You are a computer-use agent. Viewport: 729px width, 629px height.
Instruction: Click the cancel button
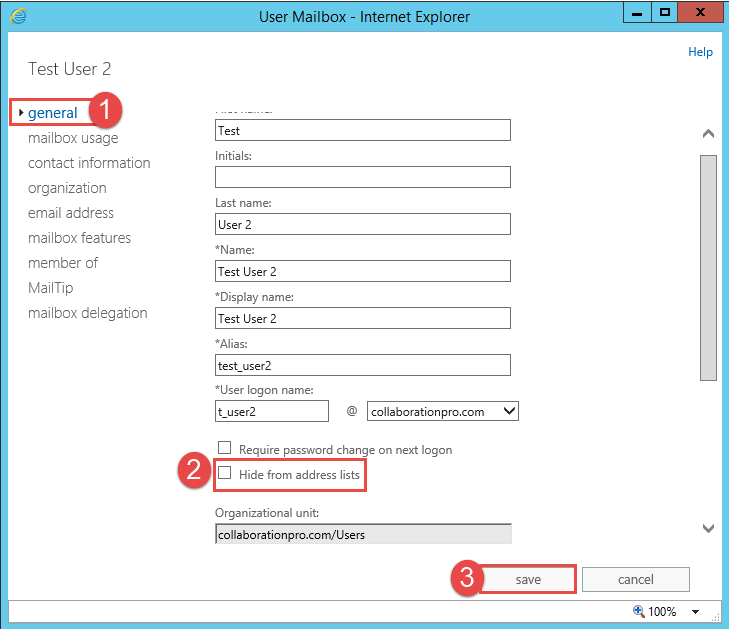636,579
